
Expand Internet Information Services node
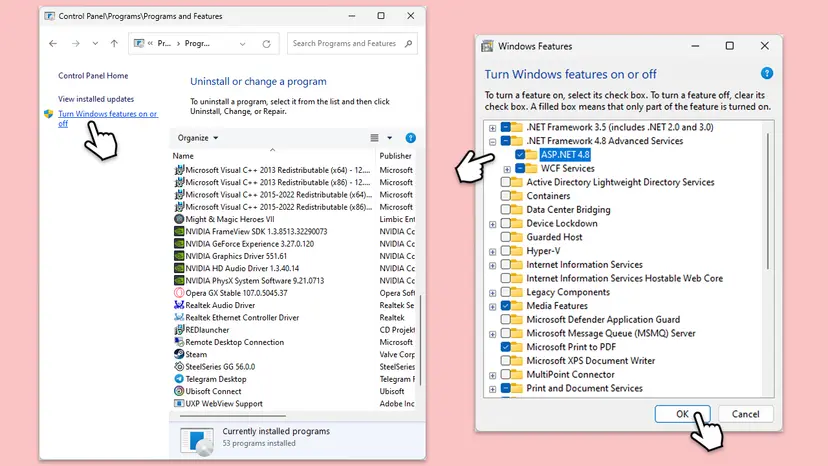point(492,265)
